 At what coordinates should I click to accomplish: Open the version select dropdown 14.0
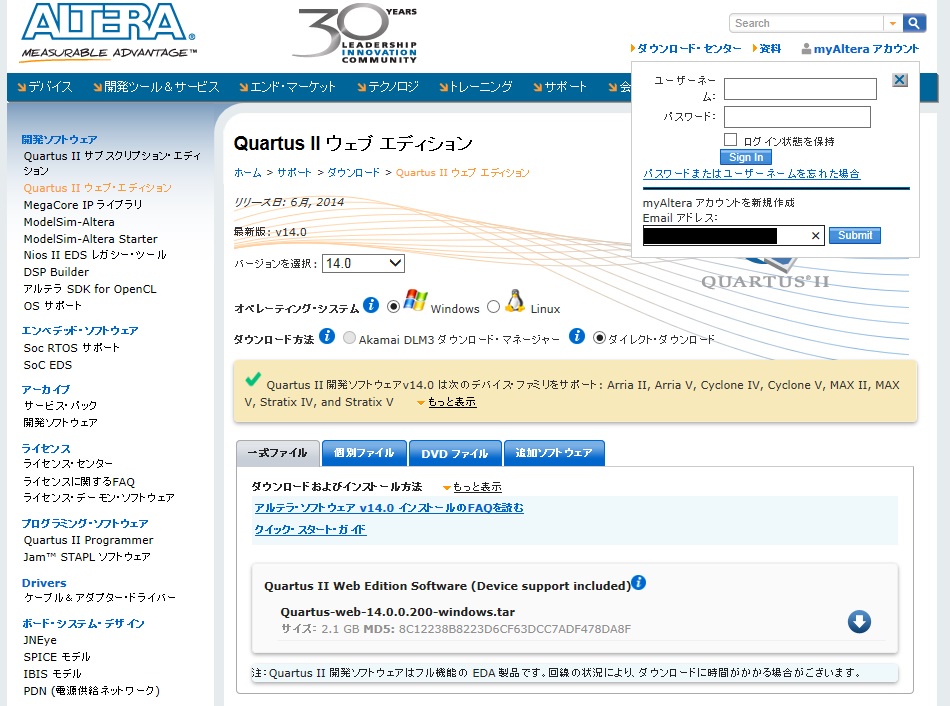[363, 263]
